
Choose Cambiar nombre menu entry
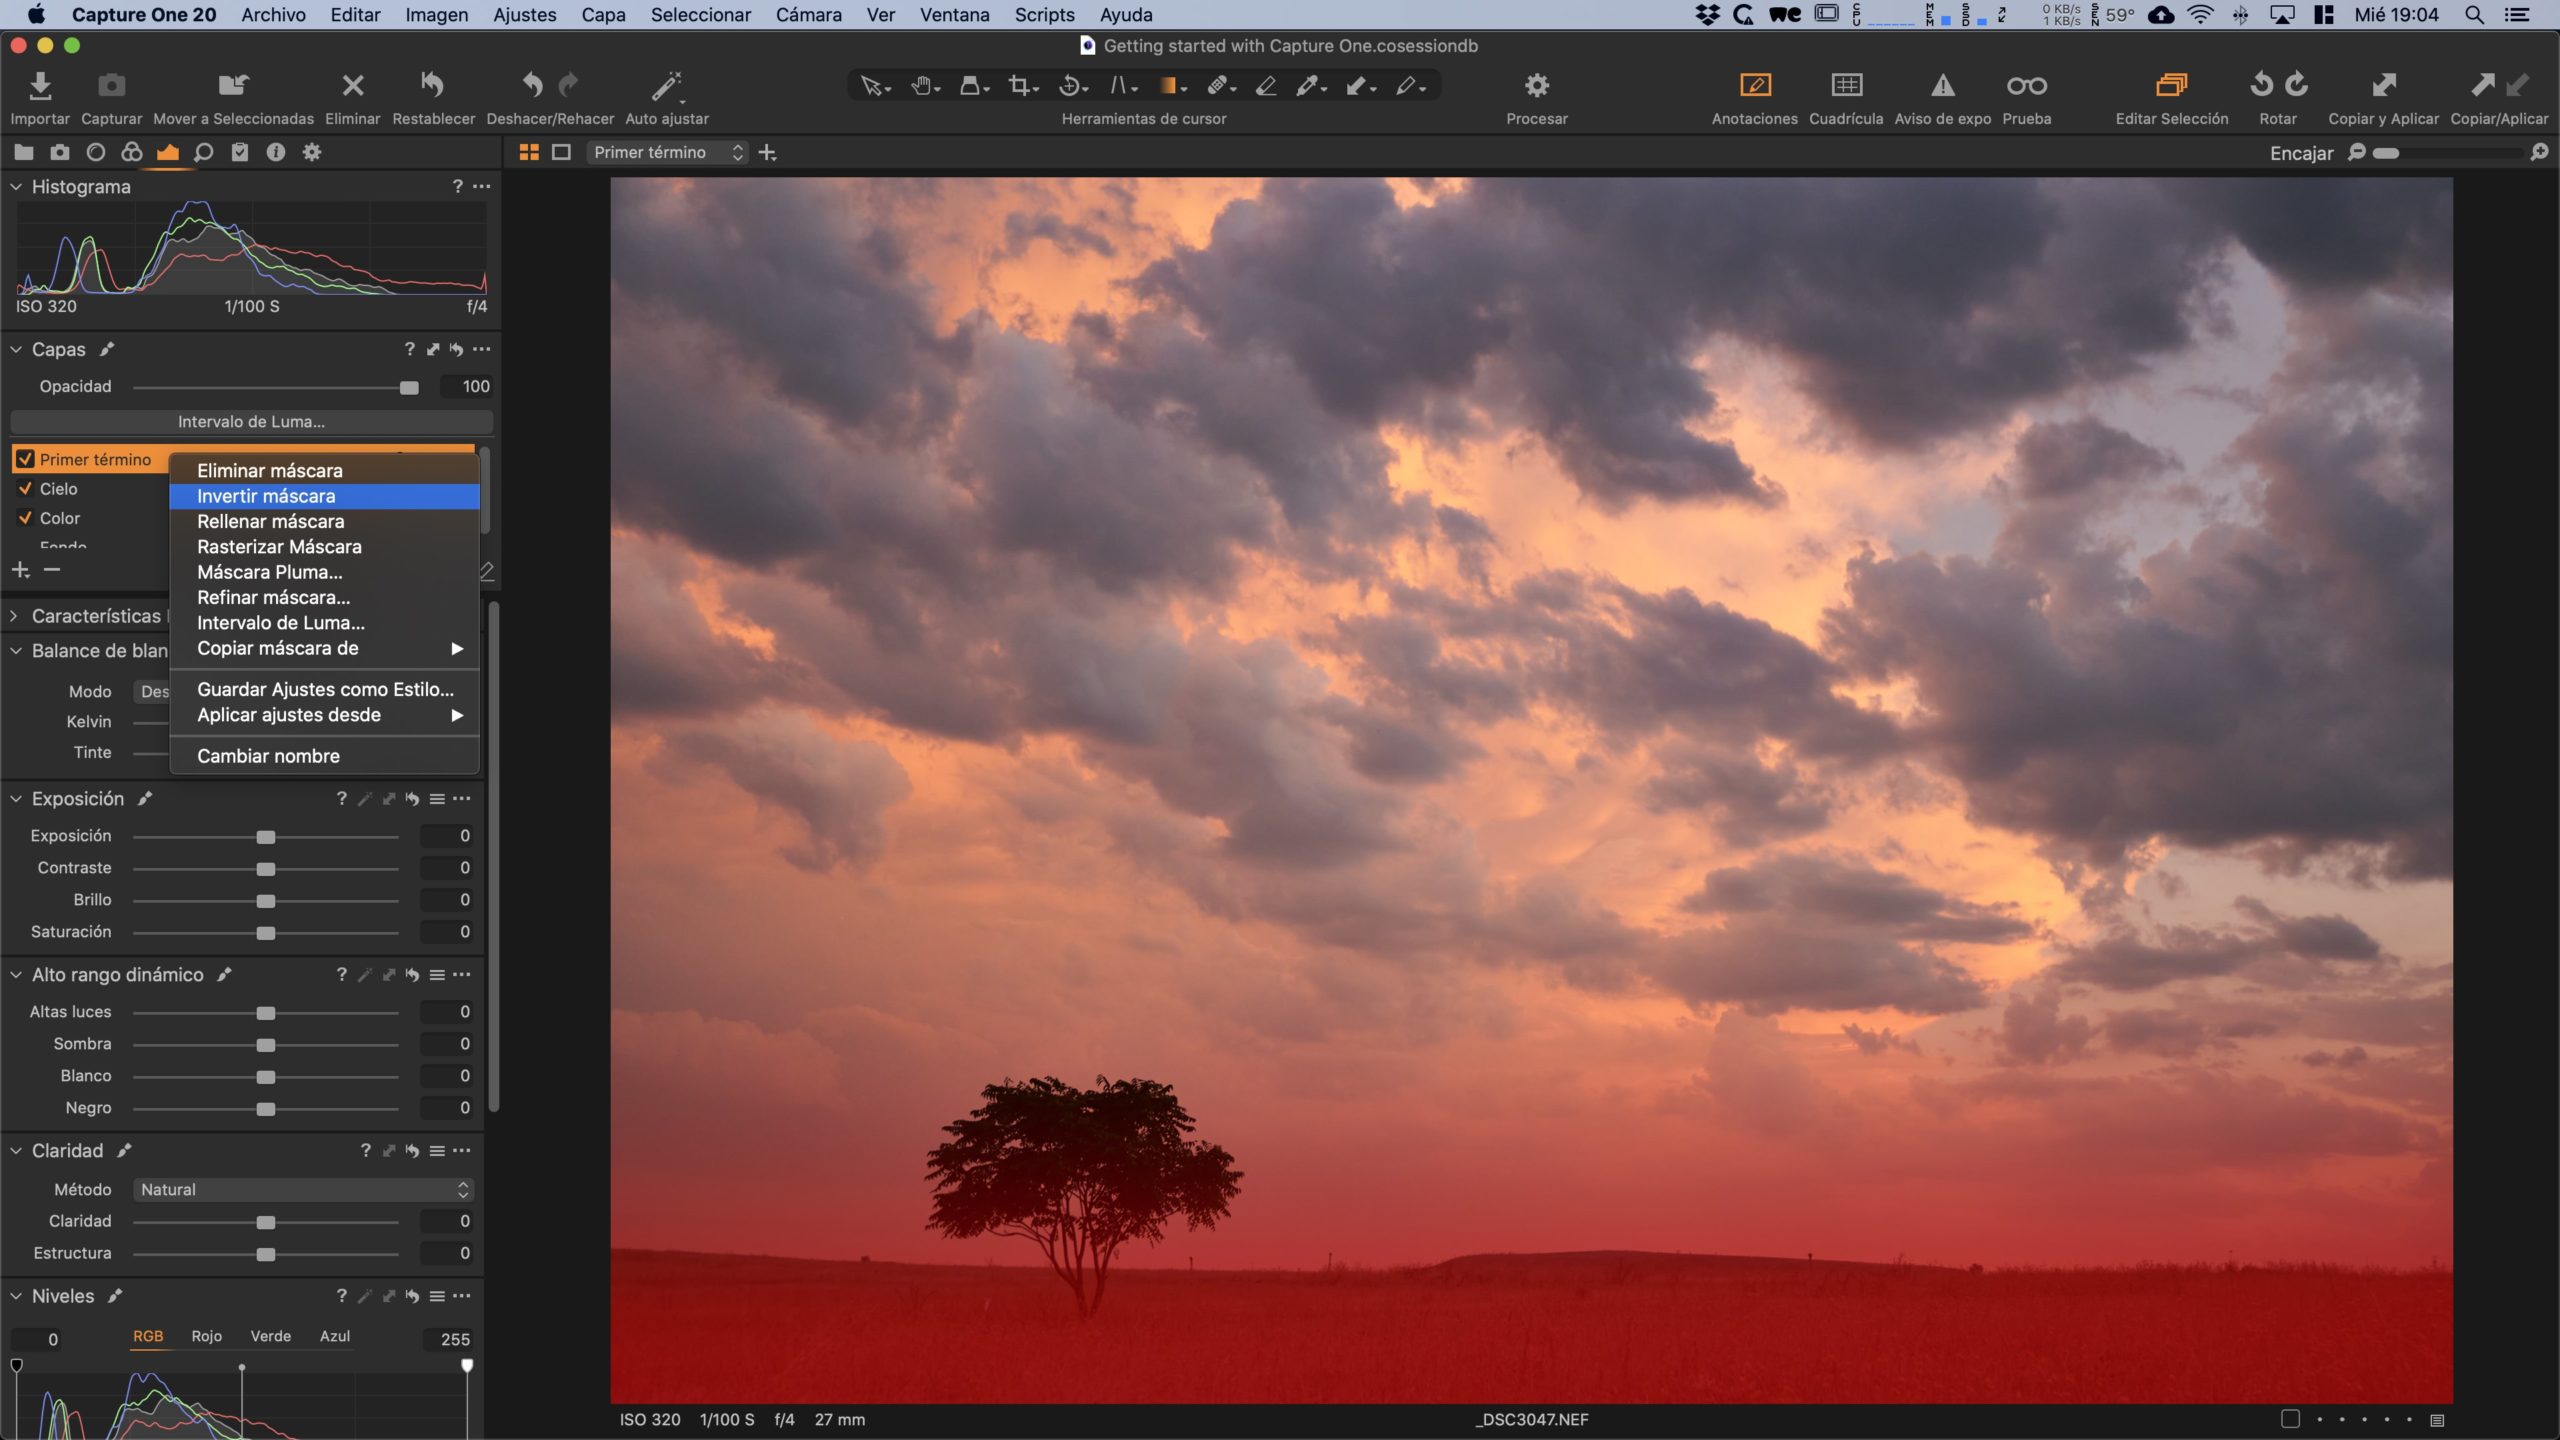coord(325,756)
